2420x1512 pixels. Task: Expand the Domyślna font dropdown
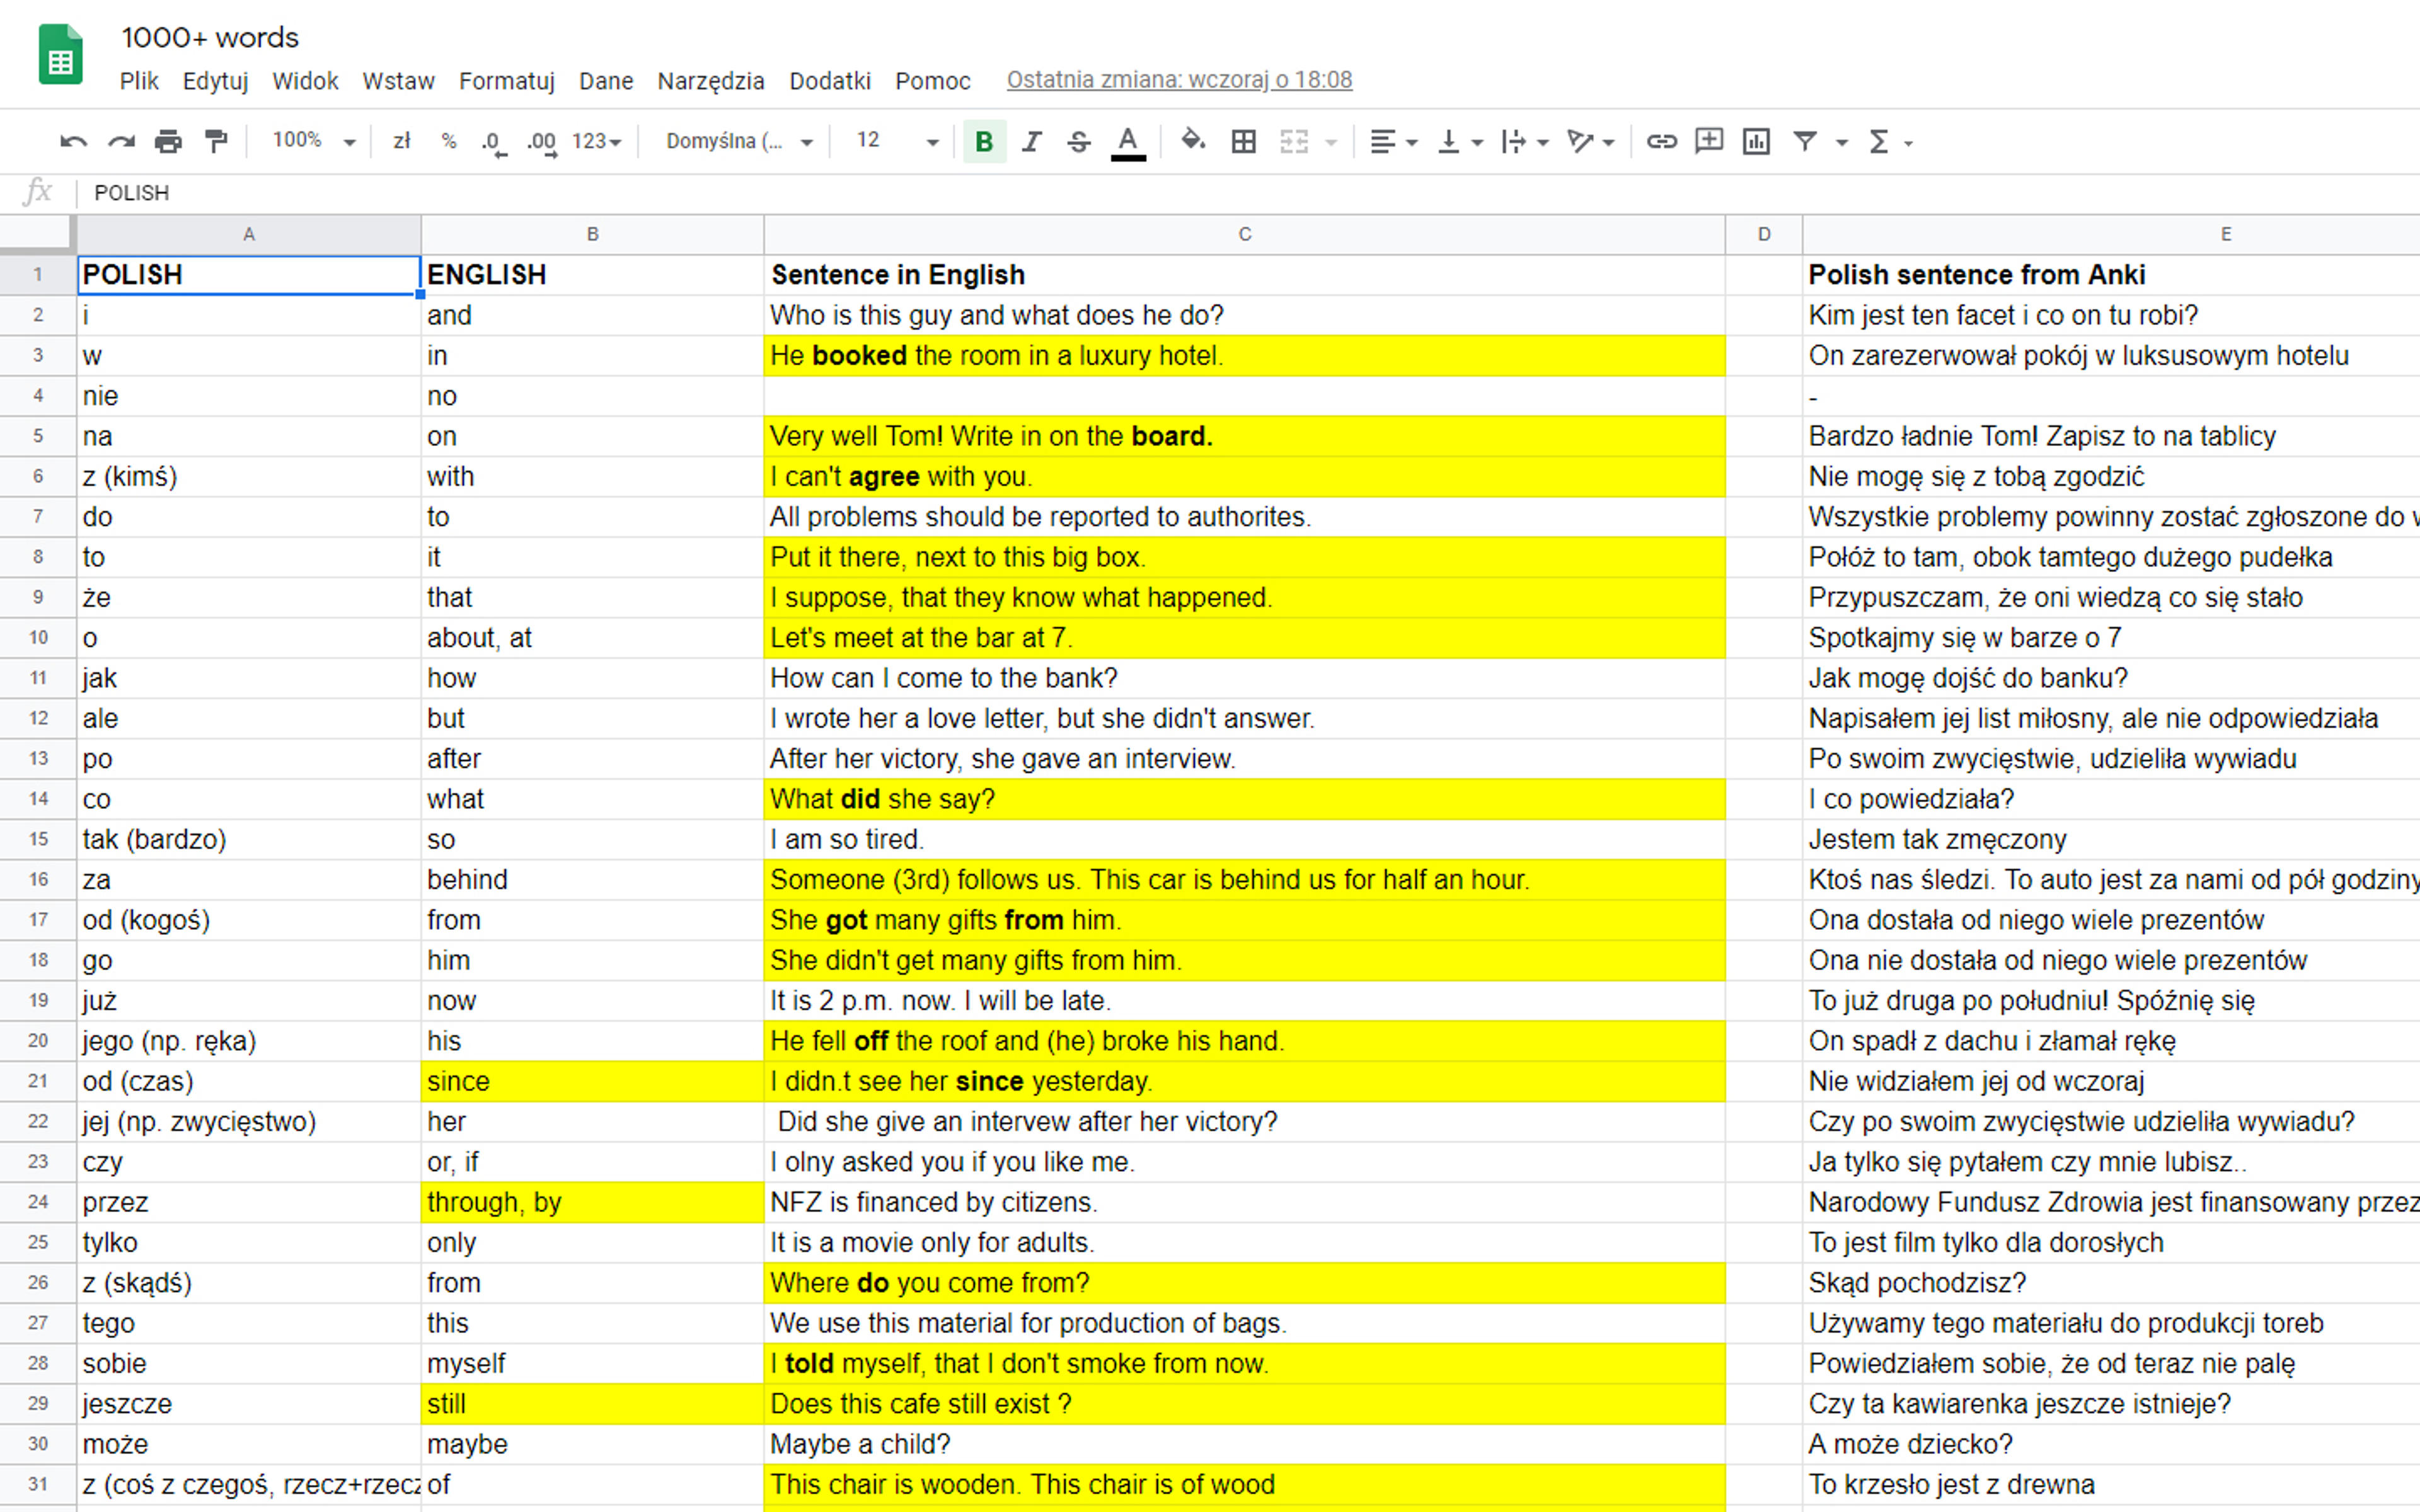coord(739,142)
